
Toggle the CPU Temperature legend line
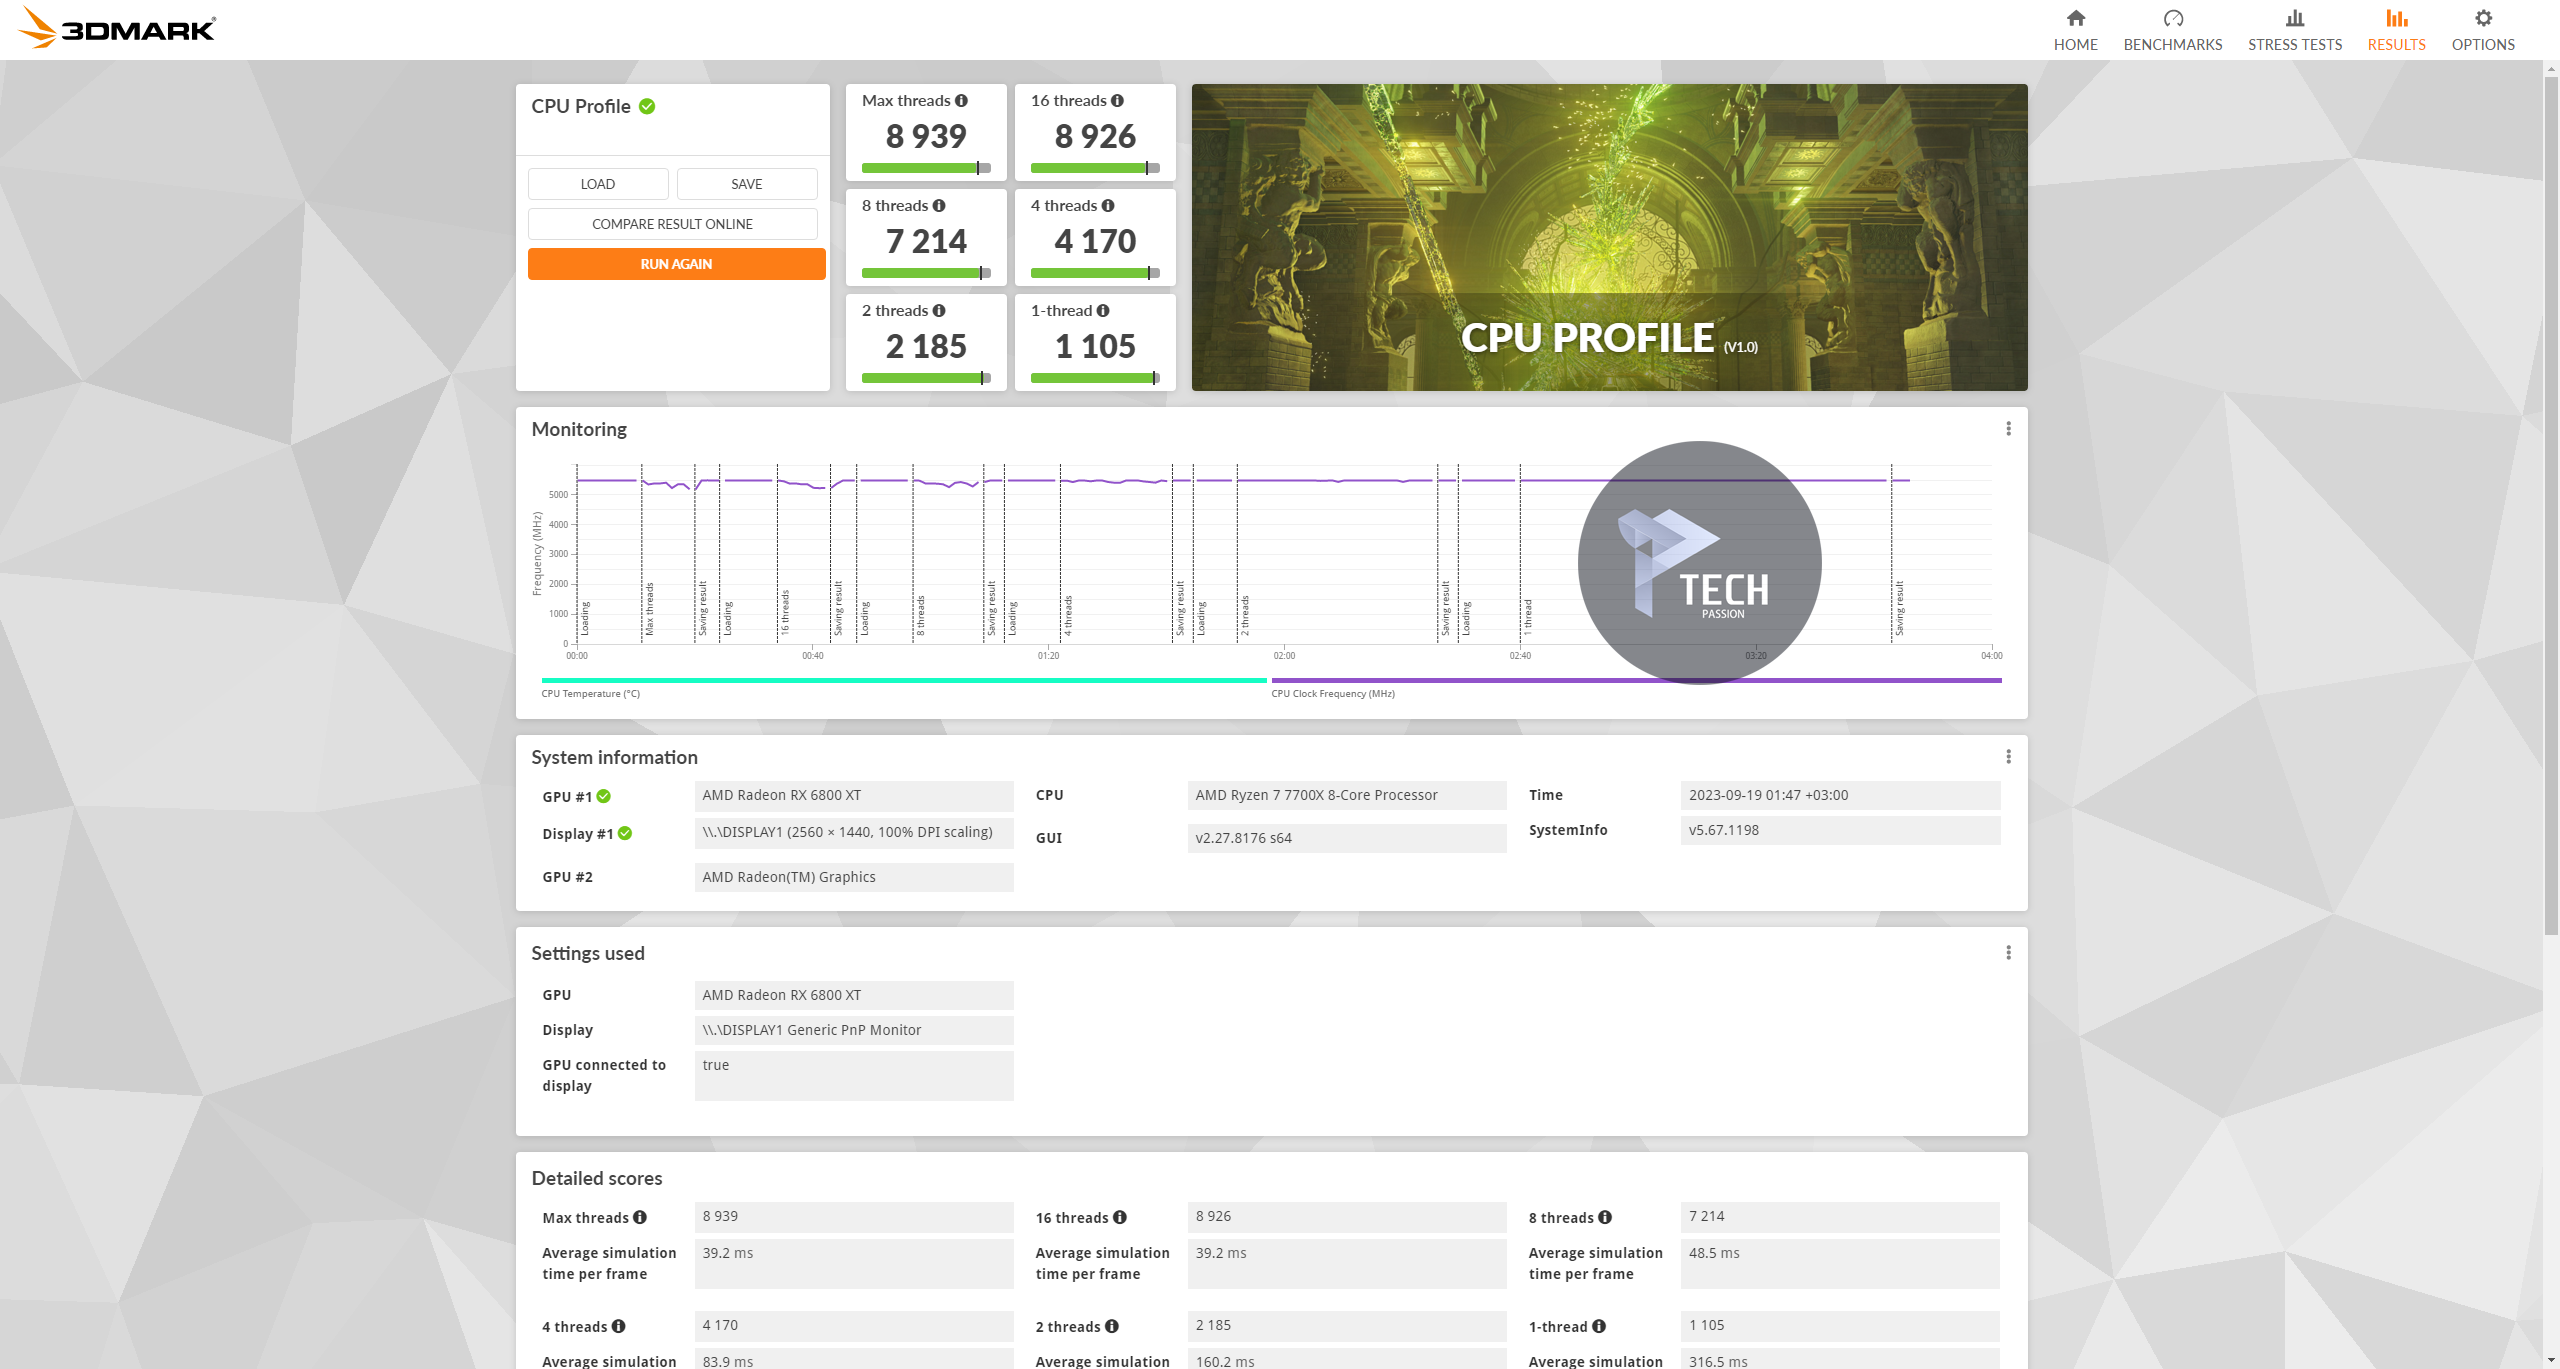click(903, 681)
